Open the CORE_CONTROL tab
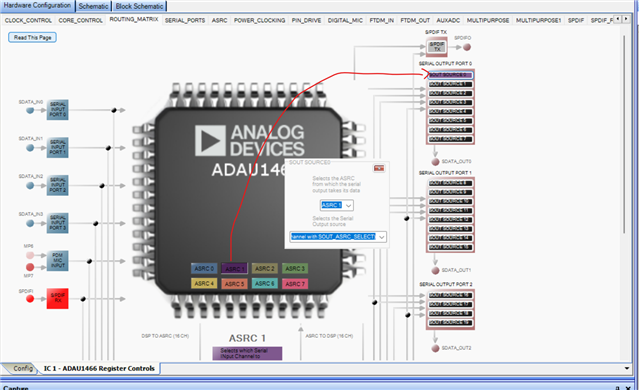Screen dimensions: 639x390 (x=80, y=20)
